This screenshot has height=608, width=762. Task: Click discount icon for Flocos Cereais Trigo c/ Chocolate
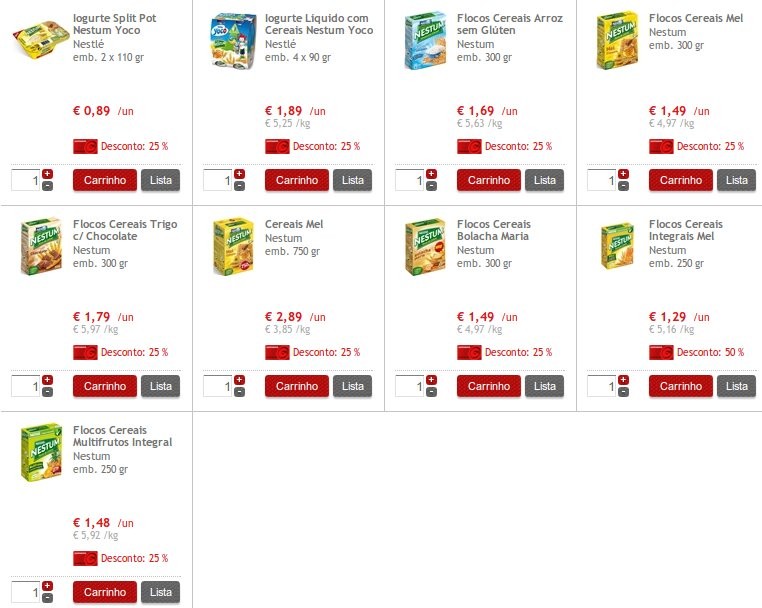pyautogui.click(x=85, y=352)
